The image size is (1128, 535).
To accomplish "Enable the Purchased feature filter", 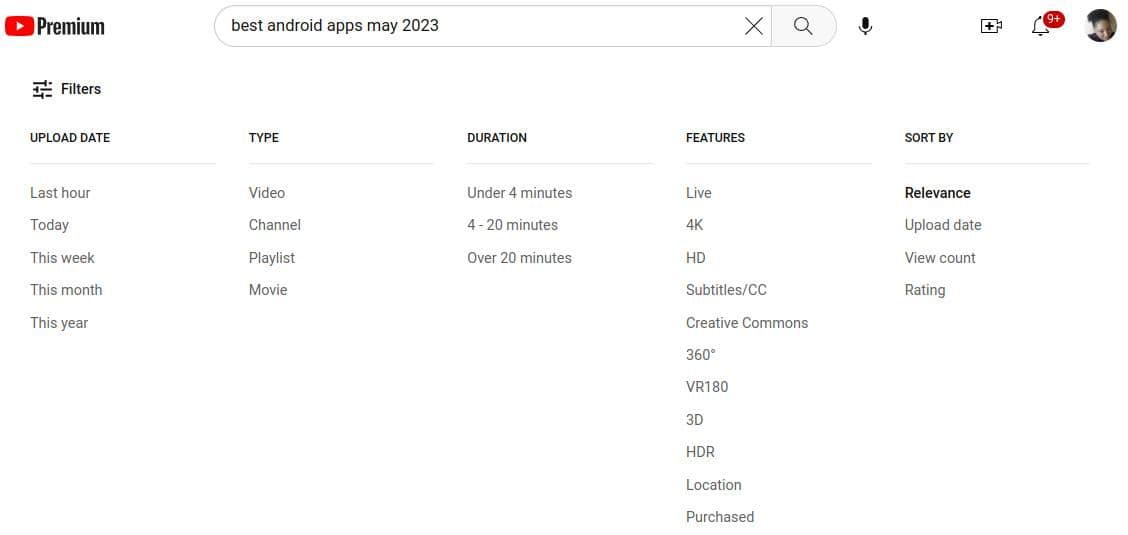I will pyautogui.click(x=720, y=517).
